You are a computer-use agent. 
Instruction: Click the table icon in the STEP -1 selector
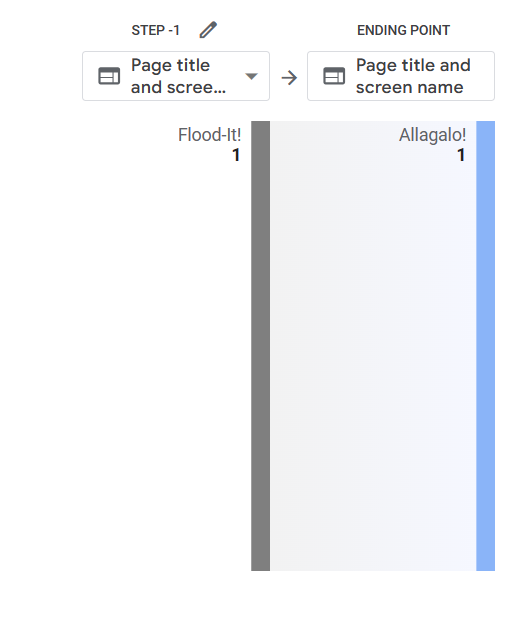click(x=109, y=76)
